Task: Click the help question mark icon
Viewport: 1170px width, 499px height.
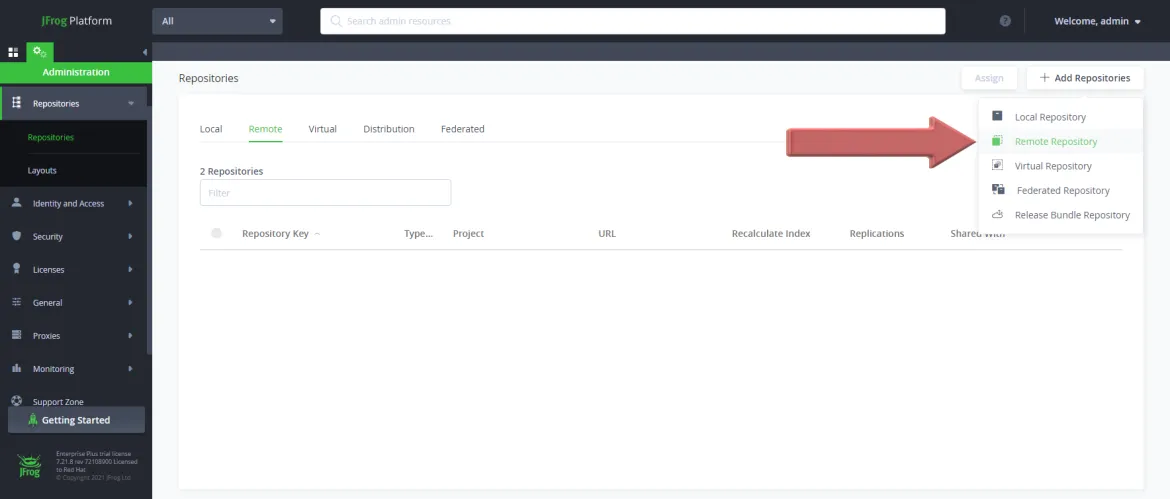Action: [x=1005, y=21]
